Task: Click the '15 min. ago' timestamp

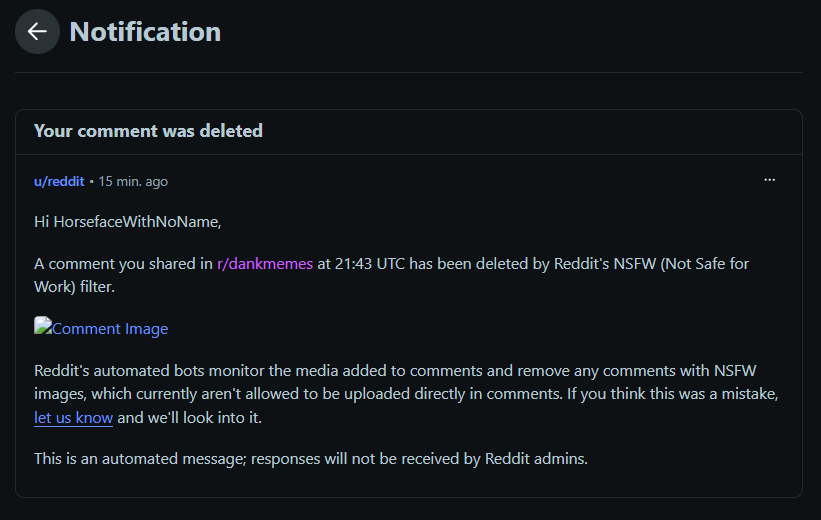Action: [133, 182]
